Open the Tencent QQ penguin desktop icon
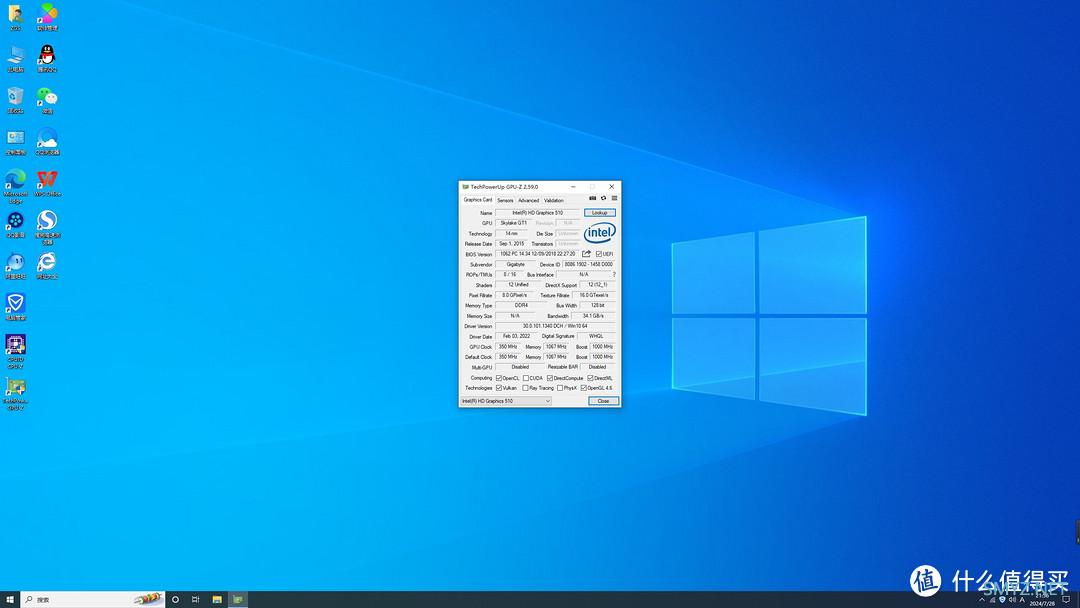The width and height of the screenshot is (1080, 608). [47, 58]
